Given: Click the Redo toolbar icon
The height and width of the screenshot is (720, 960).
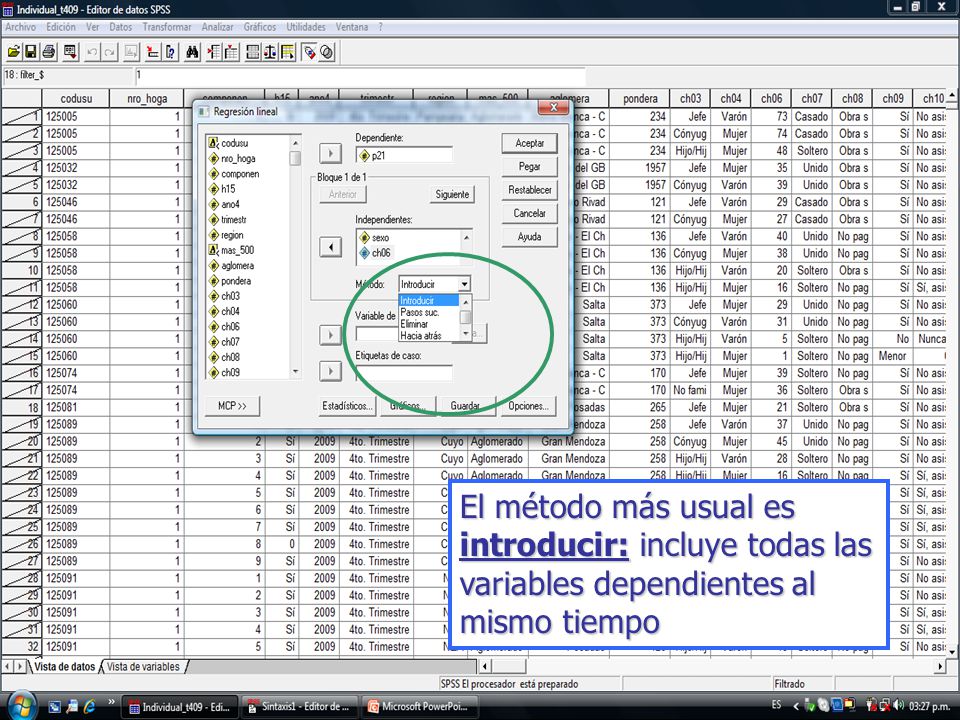Looking at the screenshot, I should pos(109,52).
